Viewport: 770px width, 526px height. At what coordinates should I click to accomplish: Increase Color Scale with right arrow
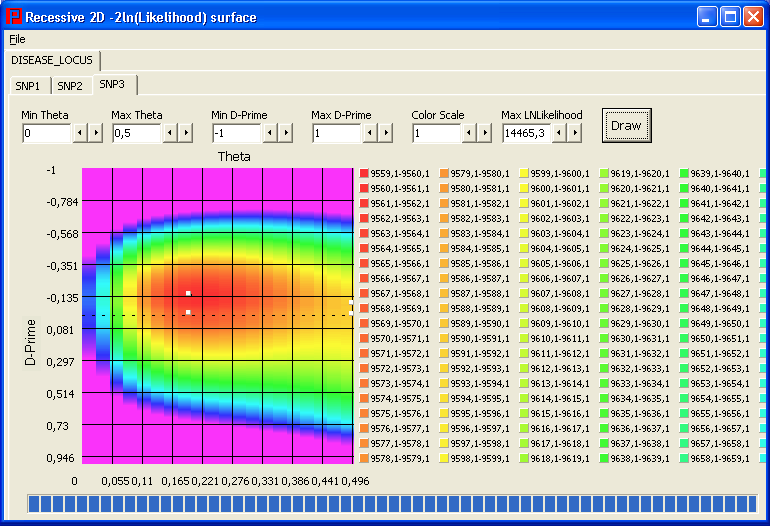pyautogui.click(x=485, y=133)
